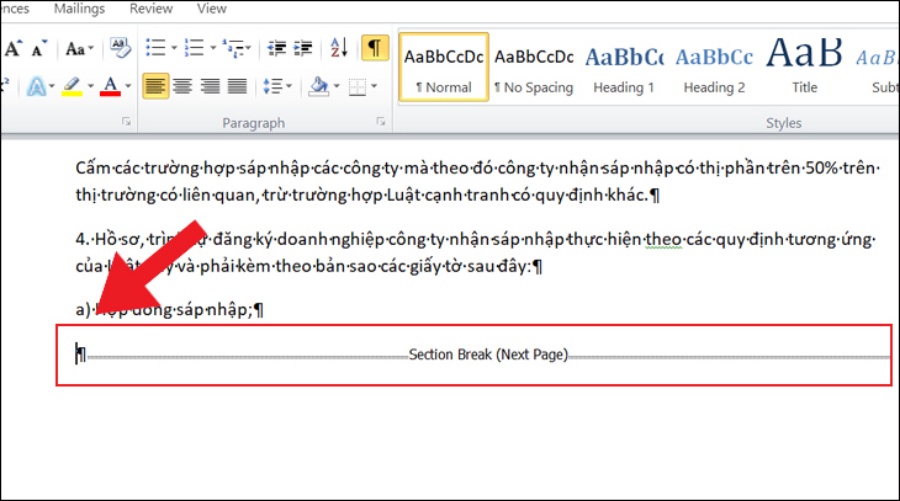The width and height of the screenshot is (900, 501).
Task: Click the Grow Font icon
Action: coord(14,48)
